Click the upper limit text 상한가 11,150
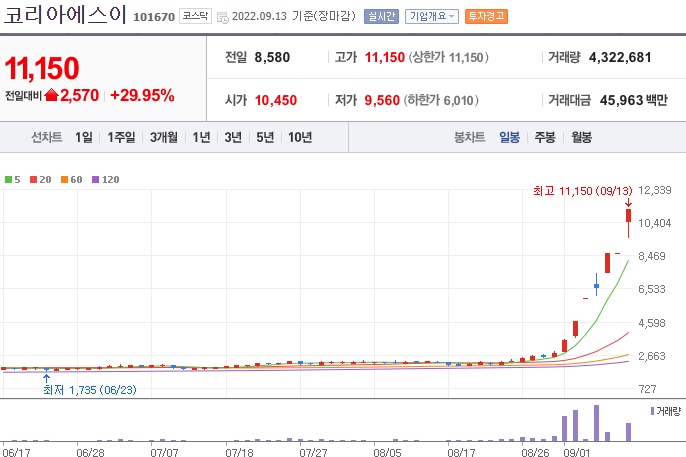 click(449, 57)
